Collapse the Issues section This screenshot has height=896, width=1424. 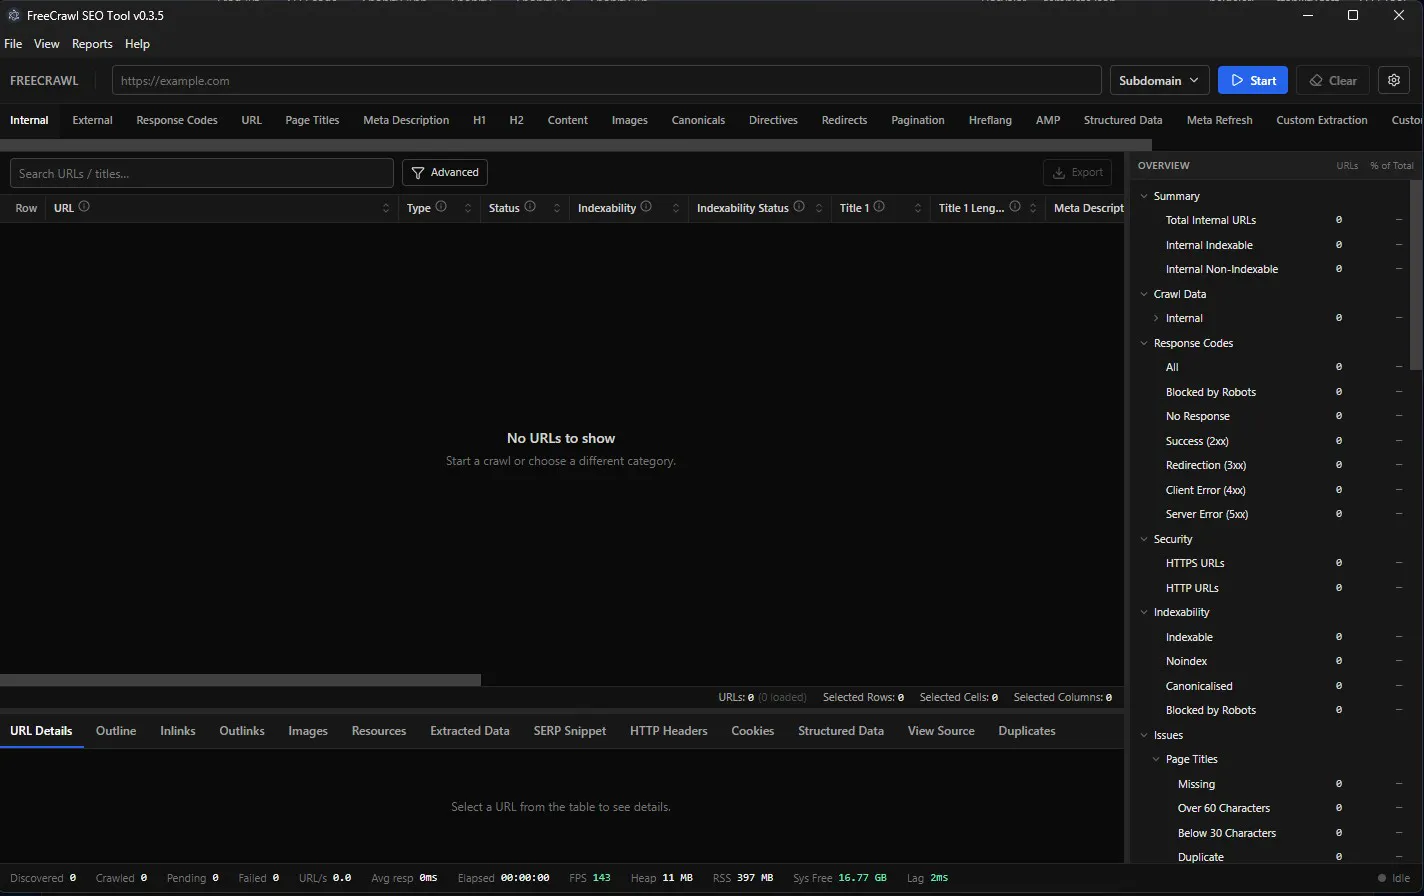pyautogui.click(x=1145, y=735)
